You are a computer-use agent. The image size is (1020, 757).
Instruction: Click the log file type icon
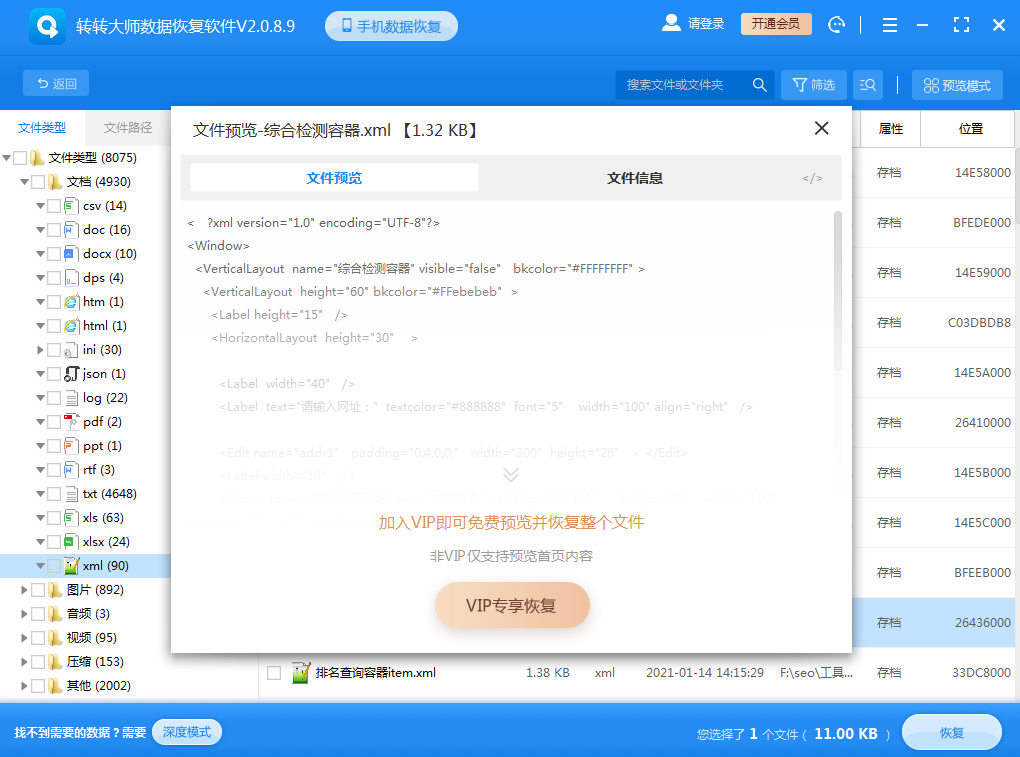[x=71, y=398]
